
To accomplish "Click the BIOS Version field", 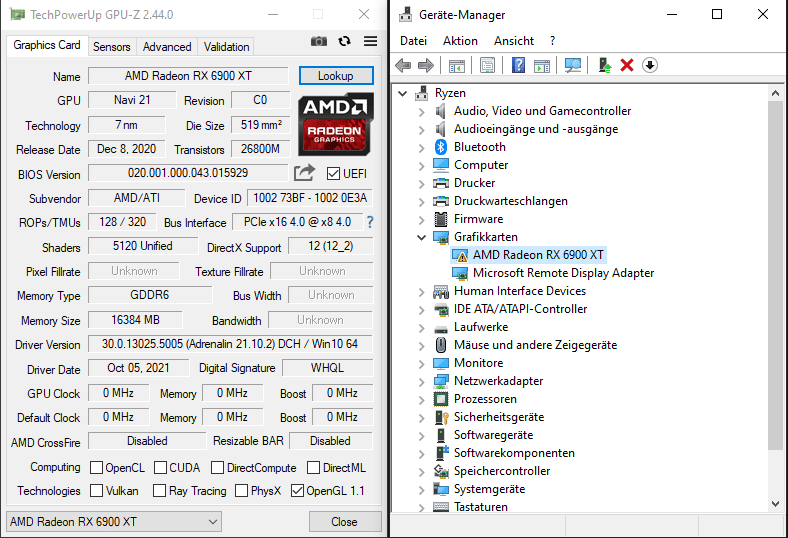I will tap(188, 173).
